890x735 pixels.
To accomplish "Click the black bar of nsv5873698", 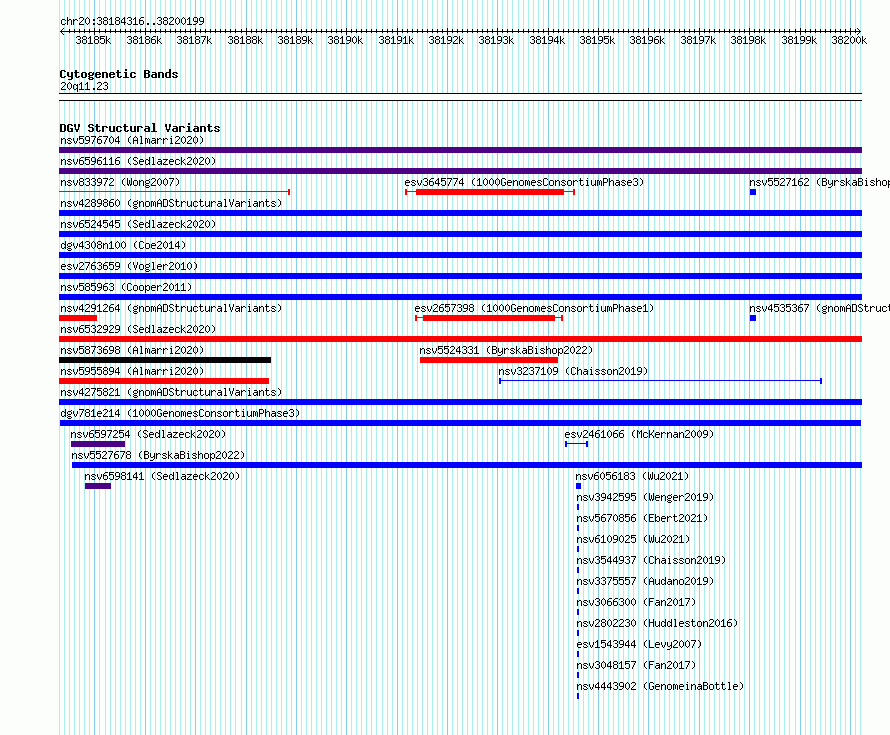I will click(x=165, y=360).
